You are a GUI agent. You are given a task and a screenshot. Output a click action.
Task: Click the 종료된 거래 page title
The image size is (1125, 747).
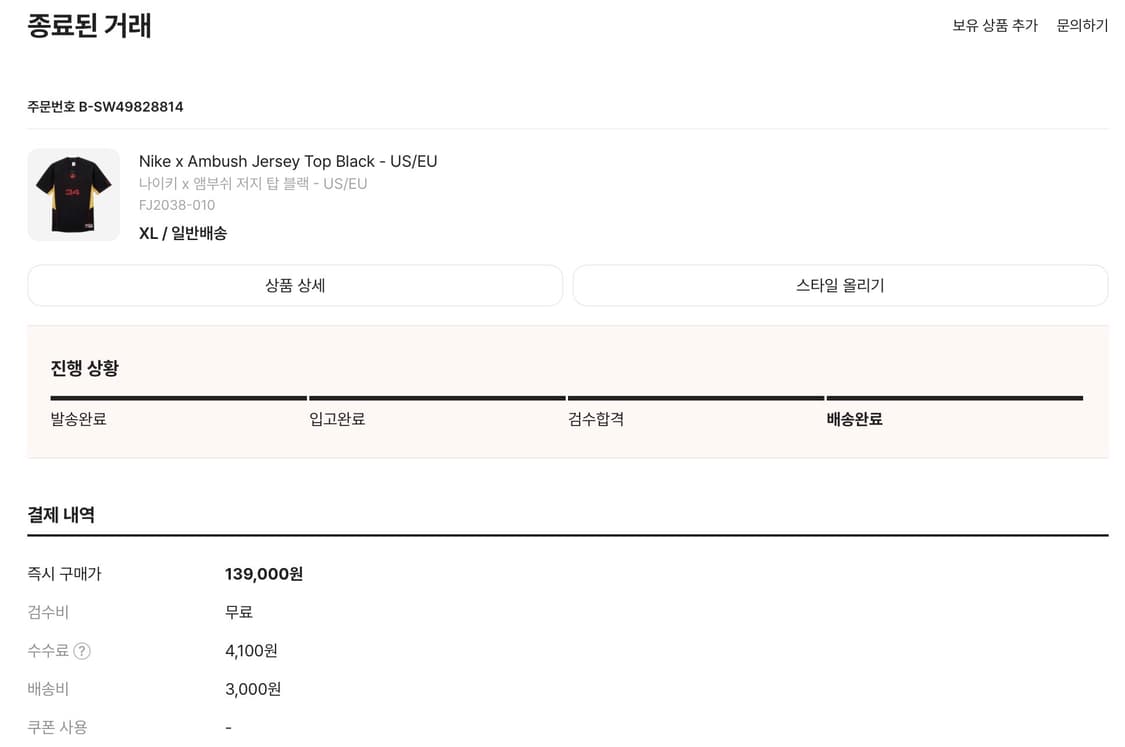(89, 26)
